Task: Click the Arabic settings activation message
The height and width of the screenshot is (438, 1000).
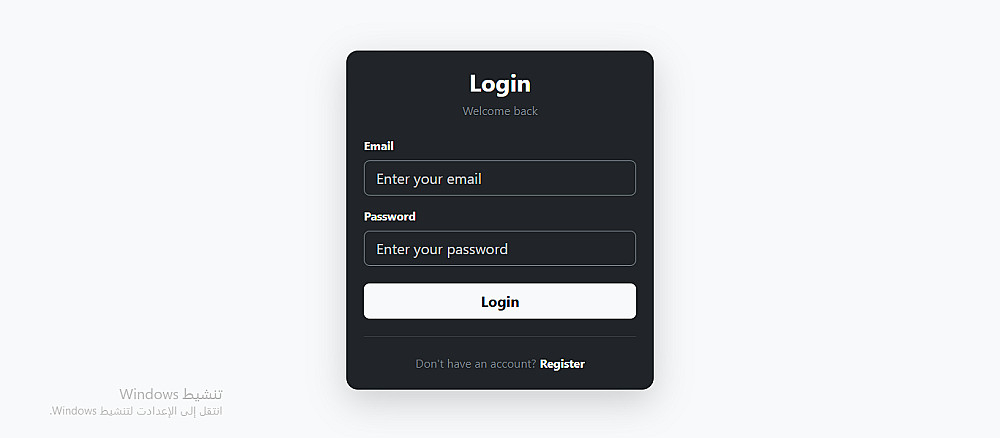Action: 136,411
